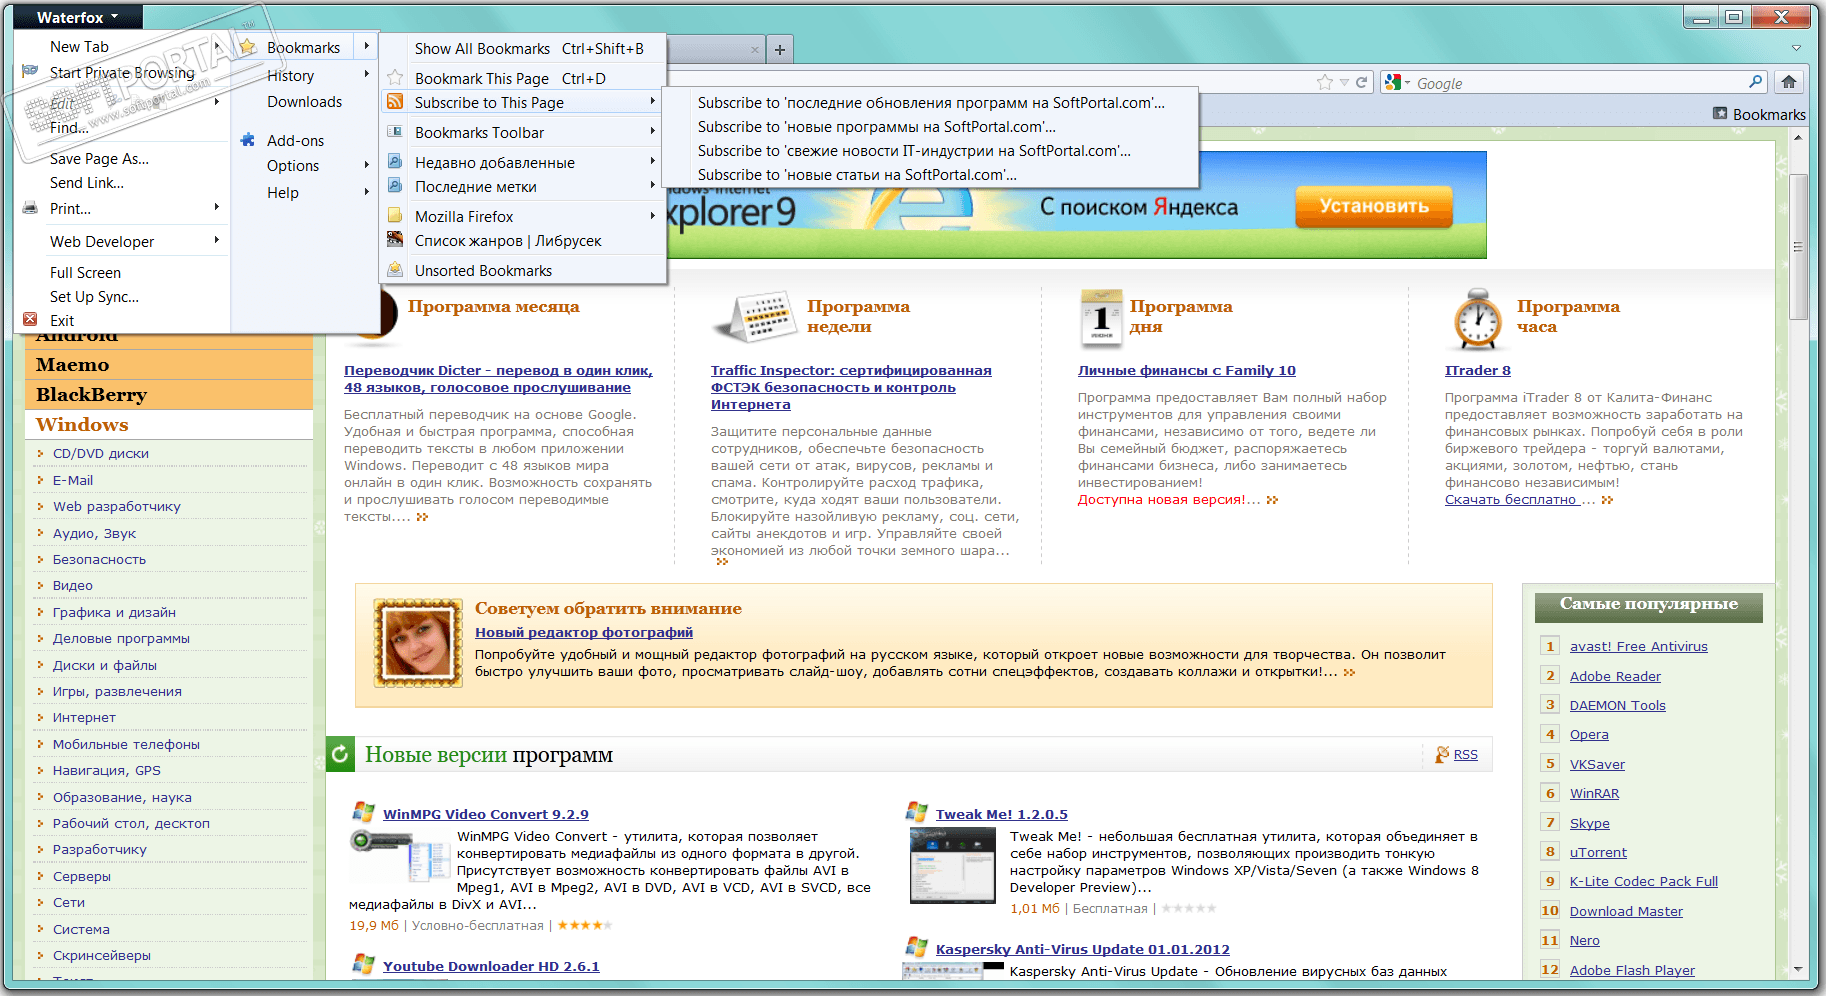Click the red Exit icon
Image resolution: width=1826 pixels, height=996 pixels.
pos(30,320)
